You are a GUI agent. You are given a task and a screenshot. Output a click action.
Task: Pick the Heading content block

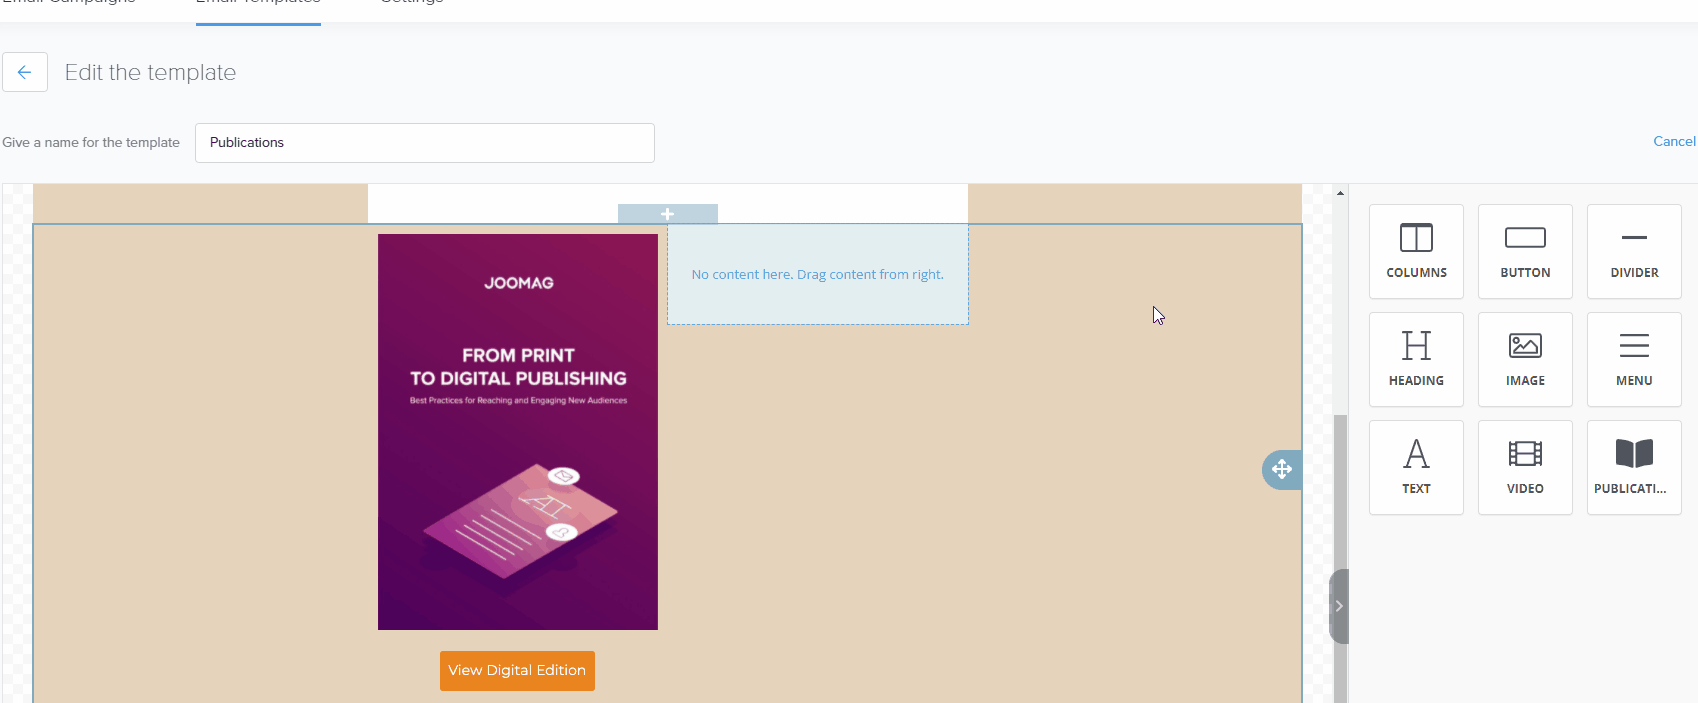point(1416,359)
